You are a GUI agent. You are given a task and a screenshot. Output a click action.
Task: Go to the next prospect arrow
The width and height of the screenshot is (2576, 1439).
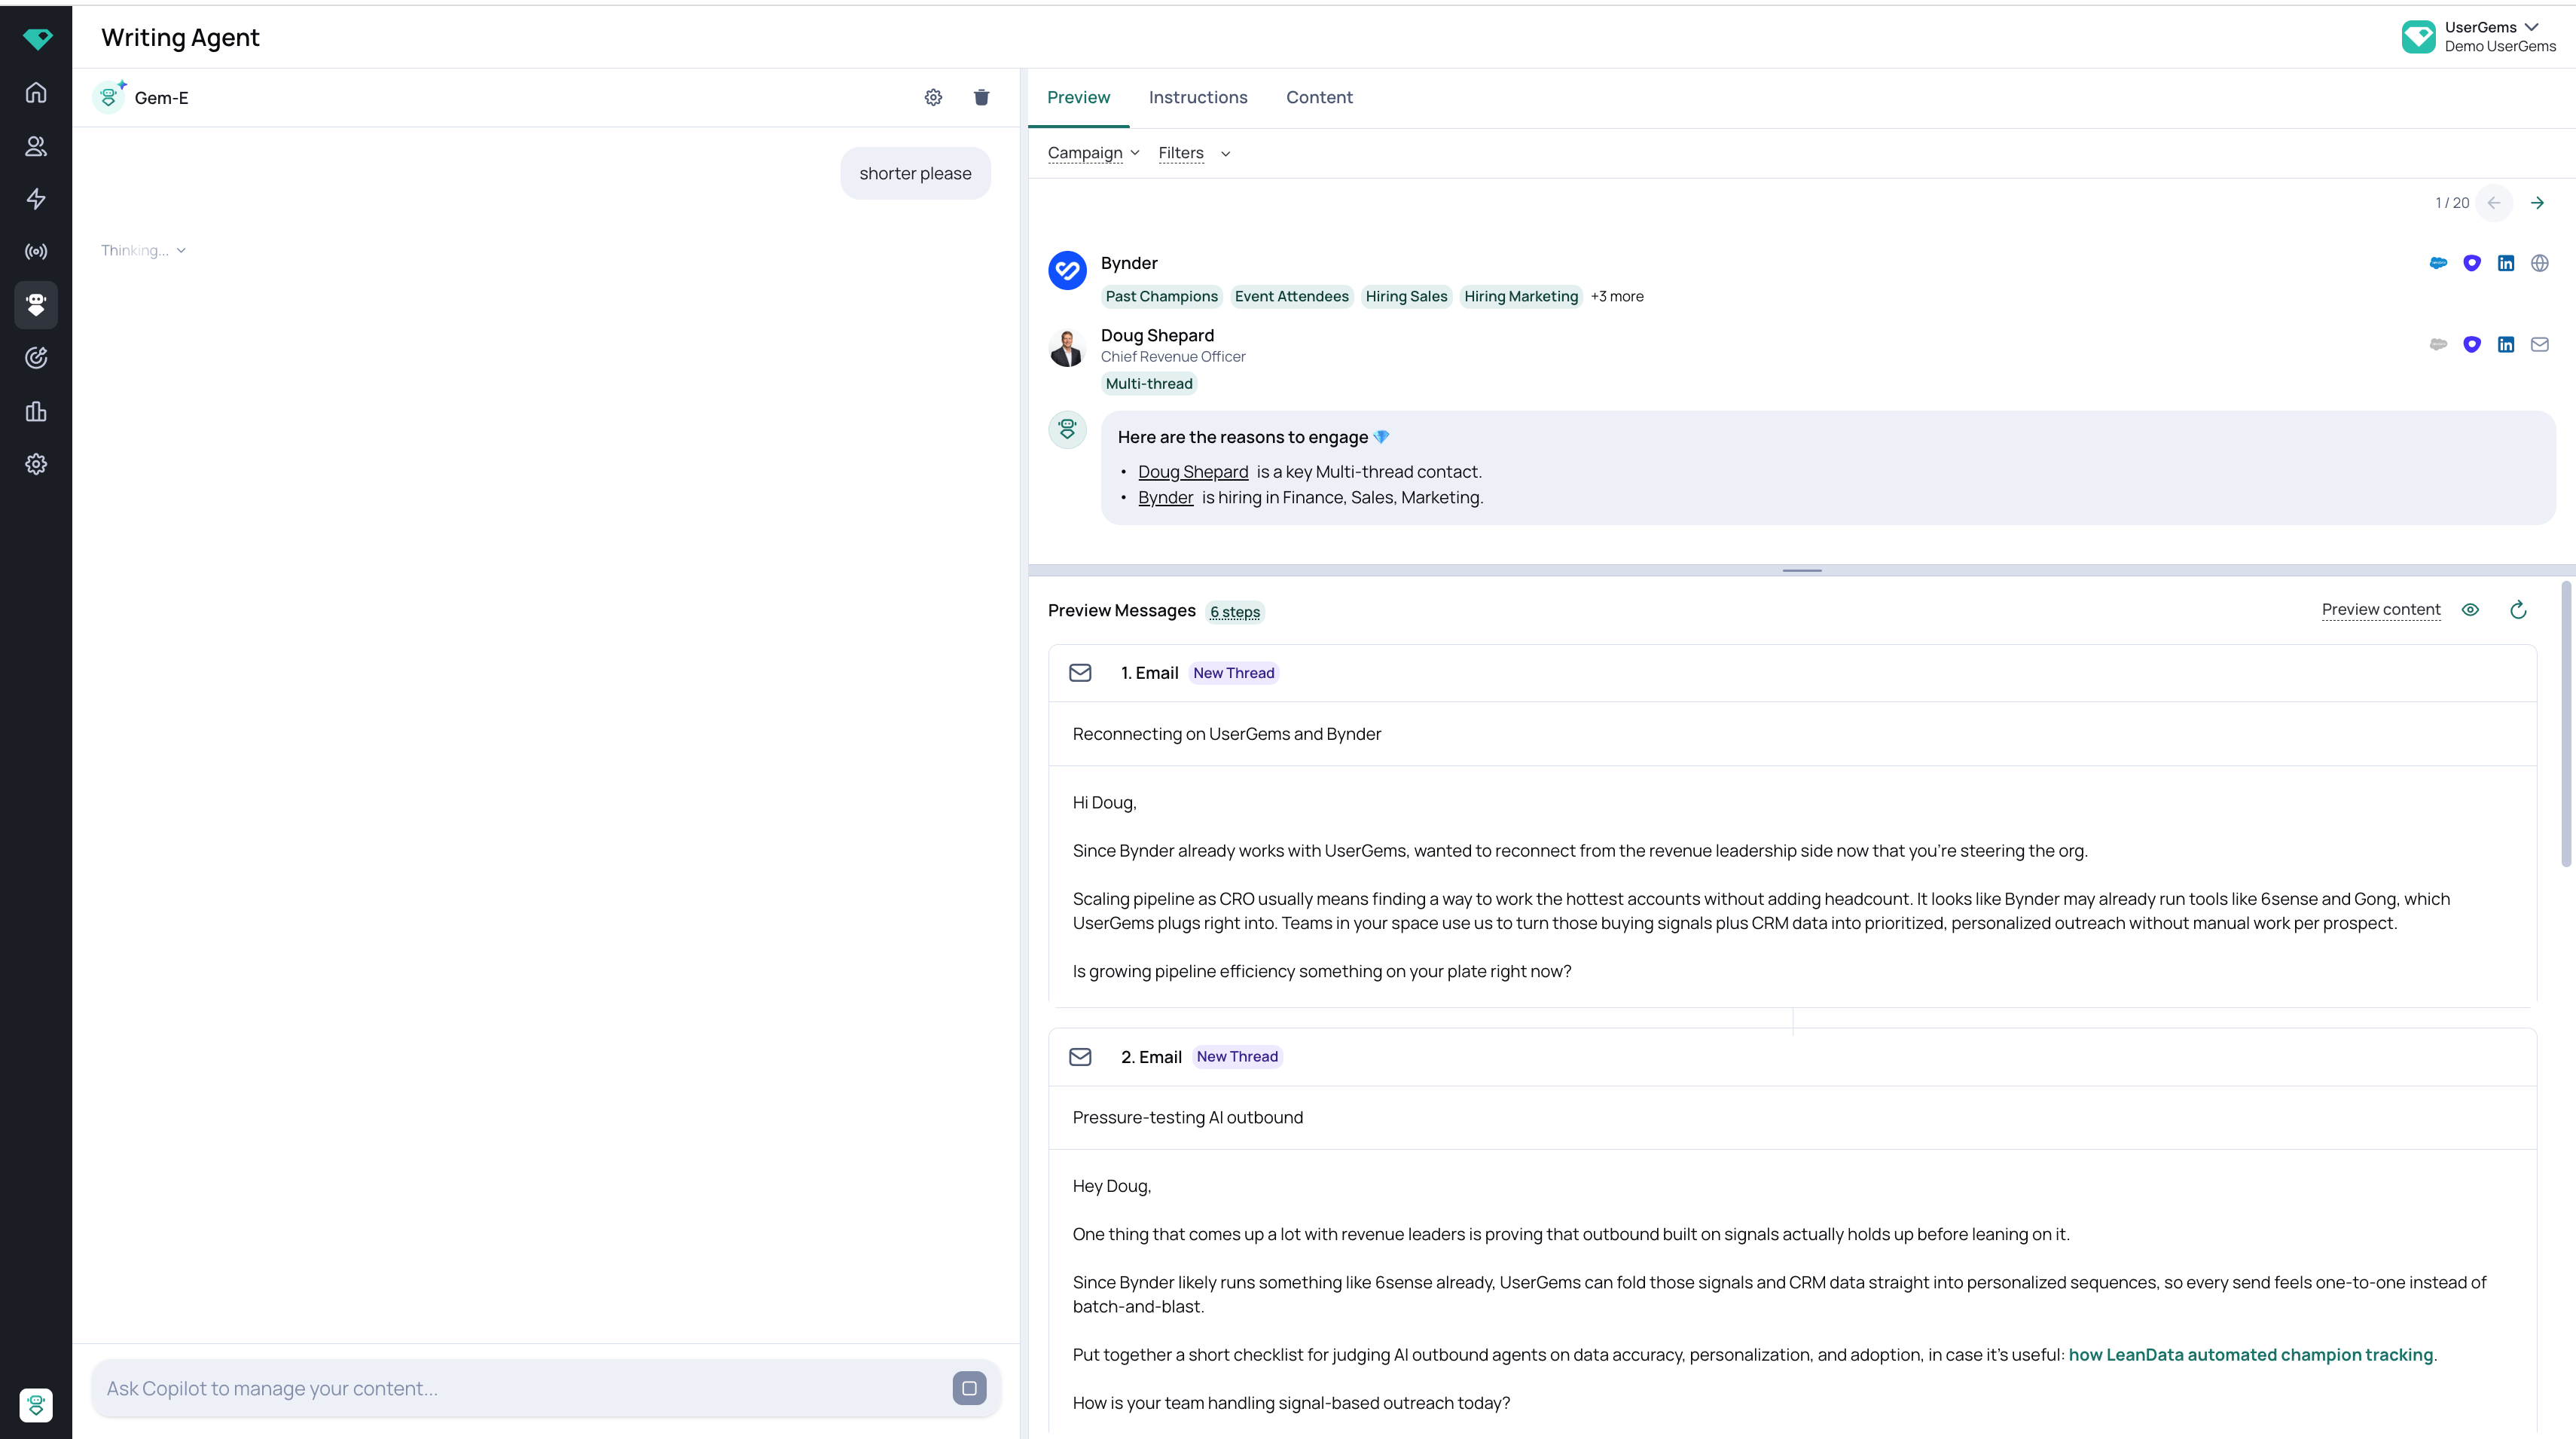2537,203
